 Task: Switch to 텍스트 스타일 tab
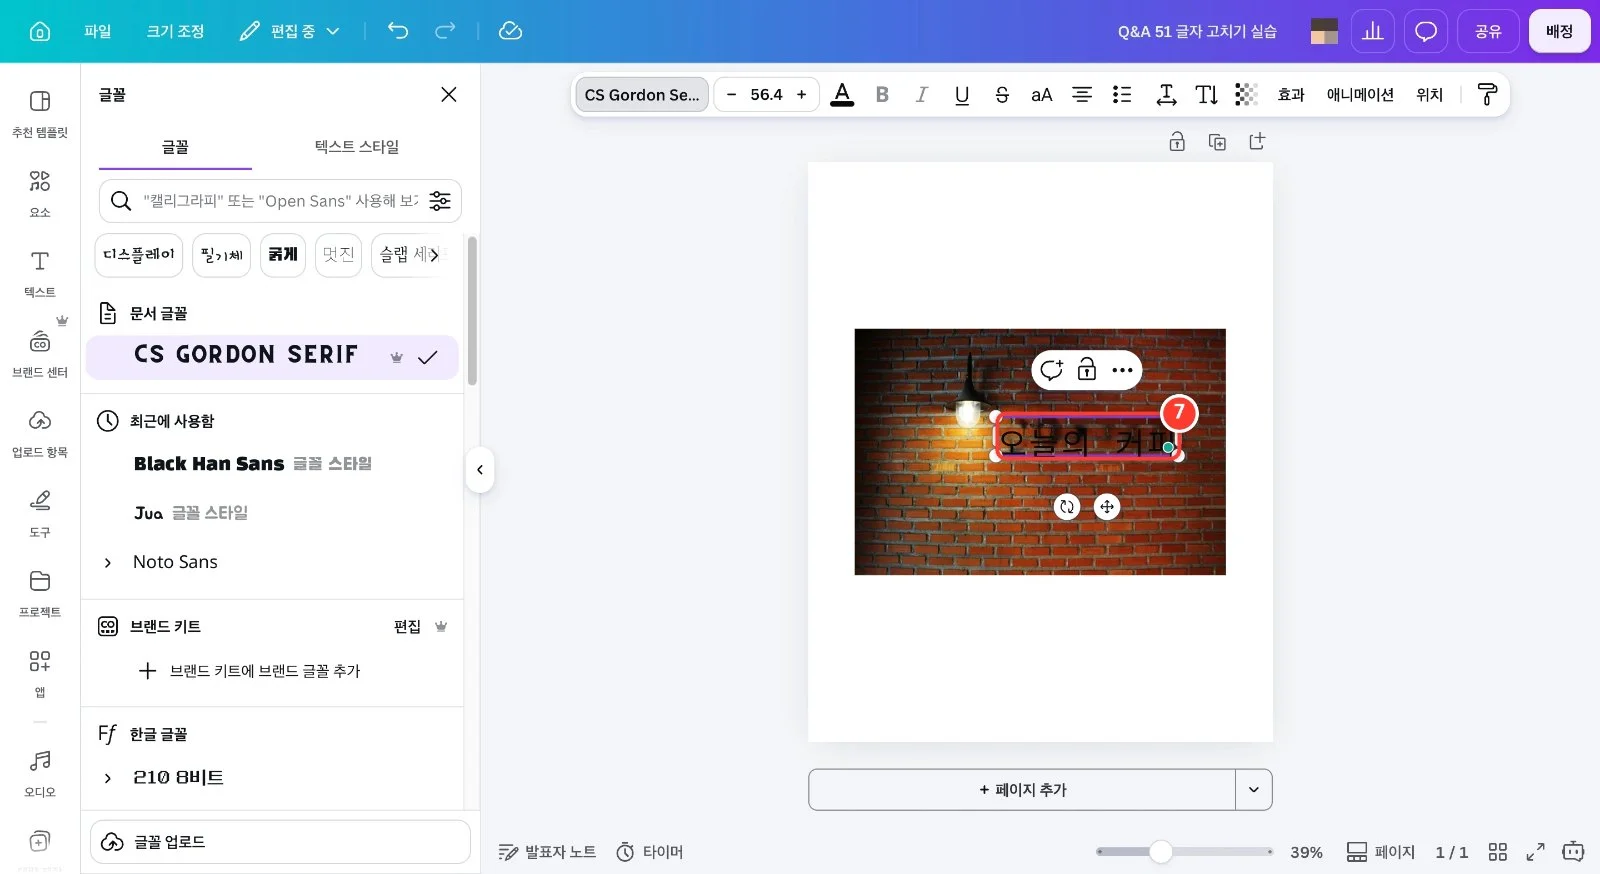click(x=357, y=146)
